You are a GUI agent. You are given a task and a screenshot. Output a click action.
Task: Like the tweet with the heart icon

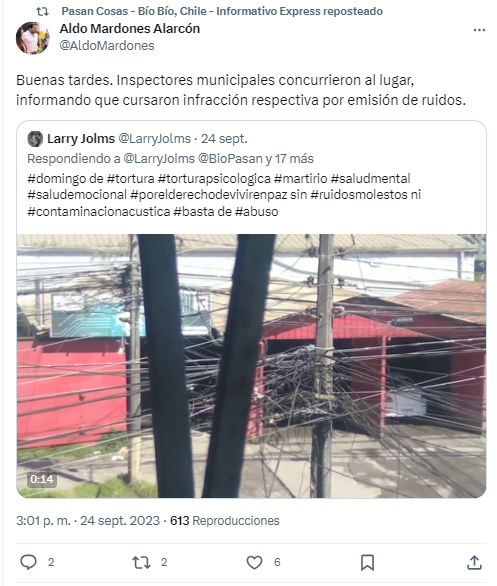(x=254, y=562)
